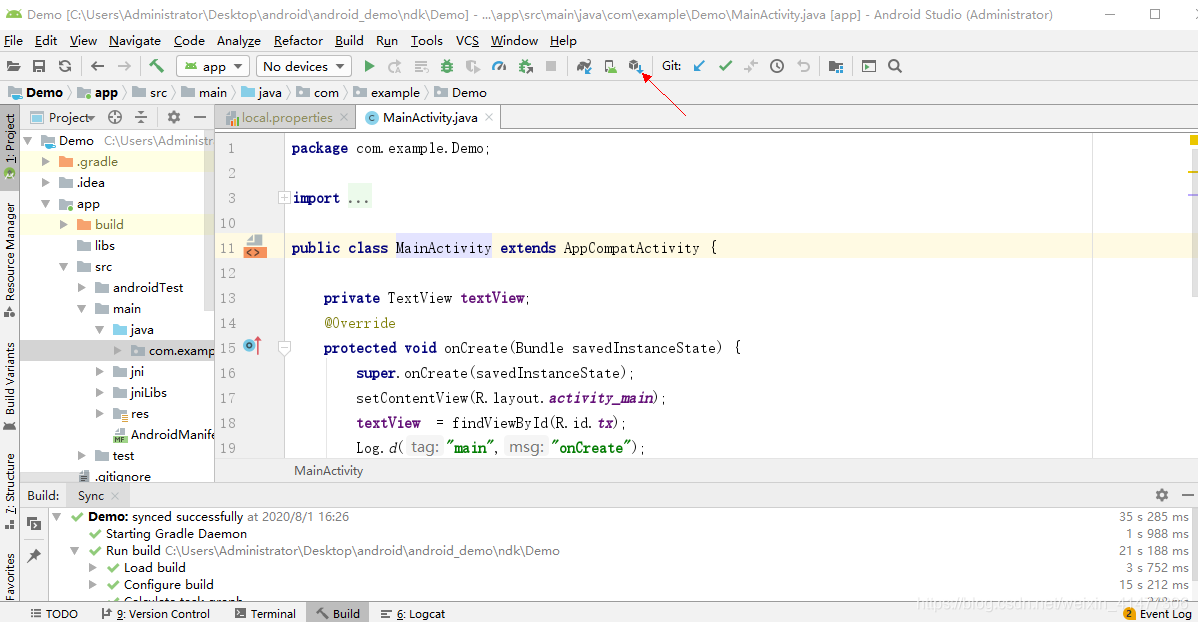Open the VCS menu
Screen dimensions: 1198x622
point(467,40)
